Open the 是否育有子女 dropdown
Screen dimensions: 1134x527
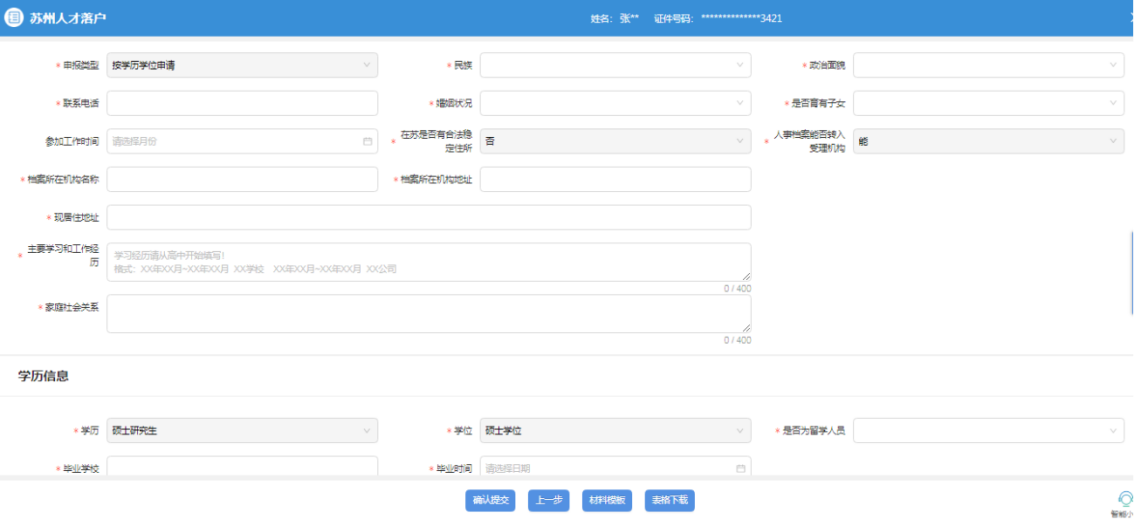tap(987, 104)
